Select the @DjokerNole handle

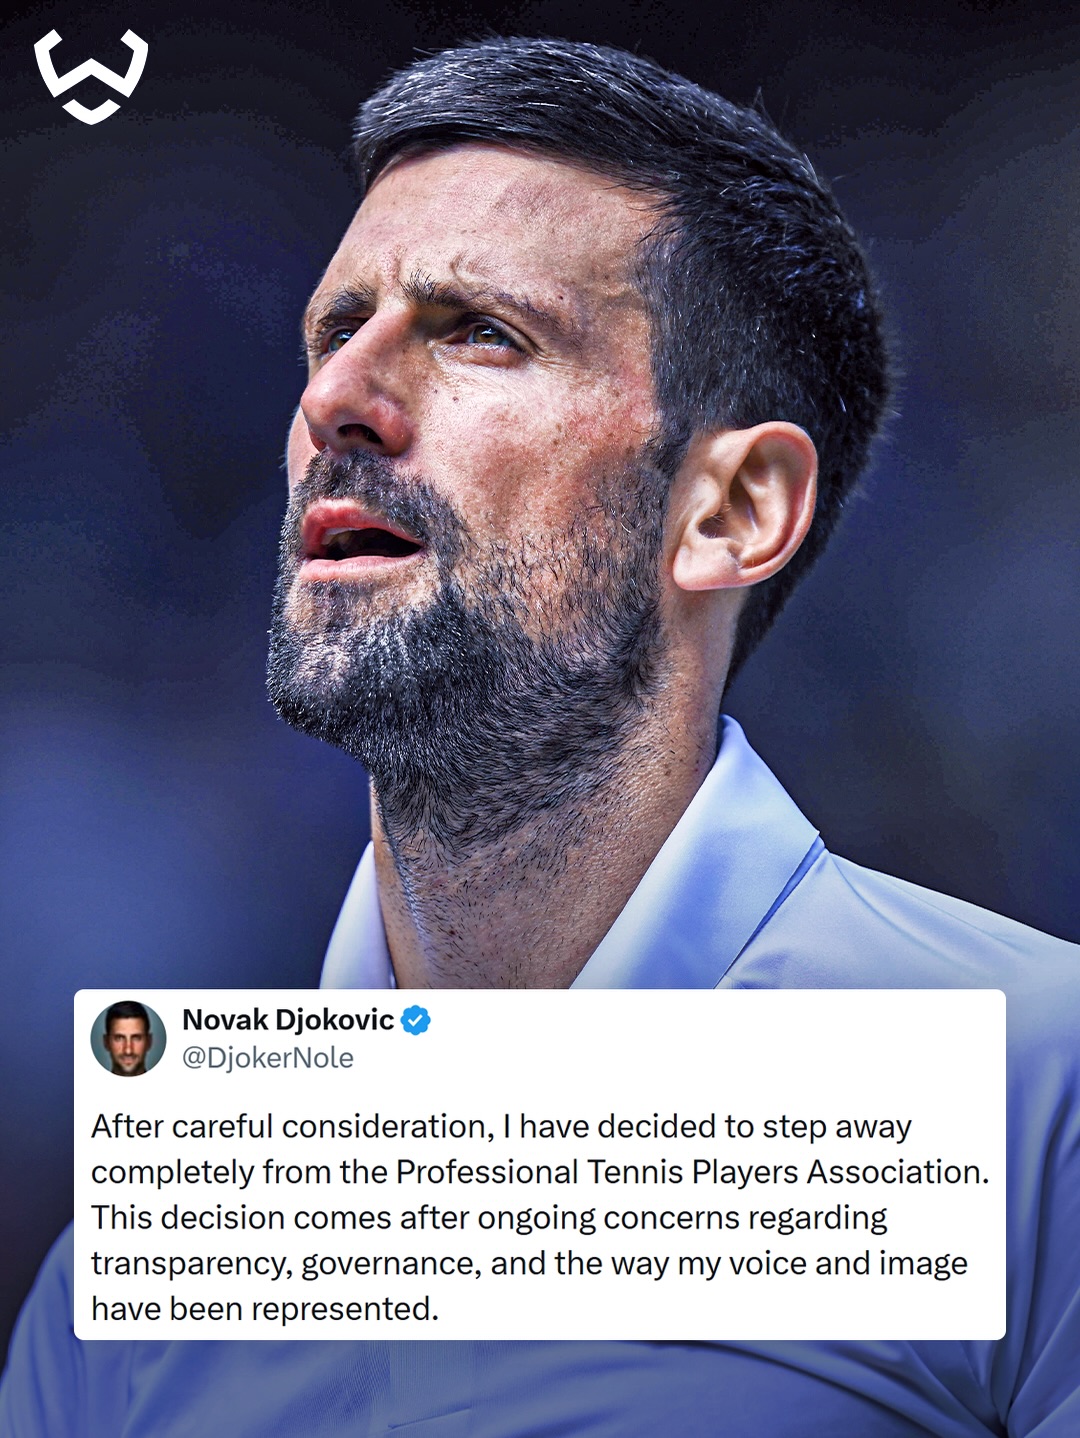268,1058
